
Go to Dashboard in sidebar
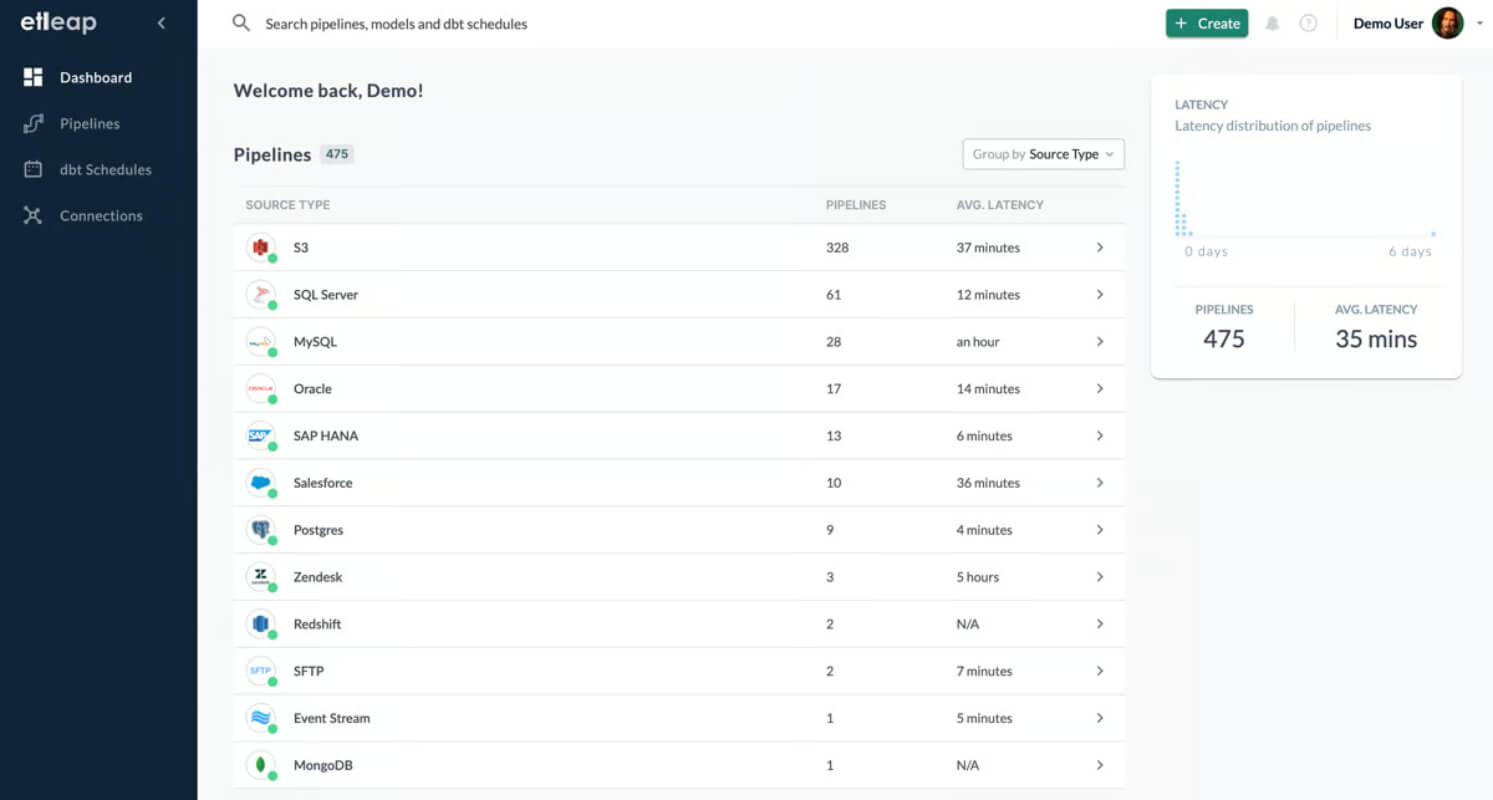[x=96, y=77]
